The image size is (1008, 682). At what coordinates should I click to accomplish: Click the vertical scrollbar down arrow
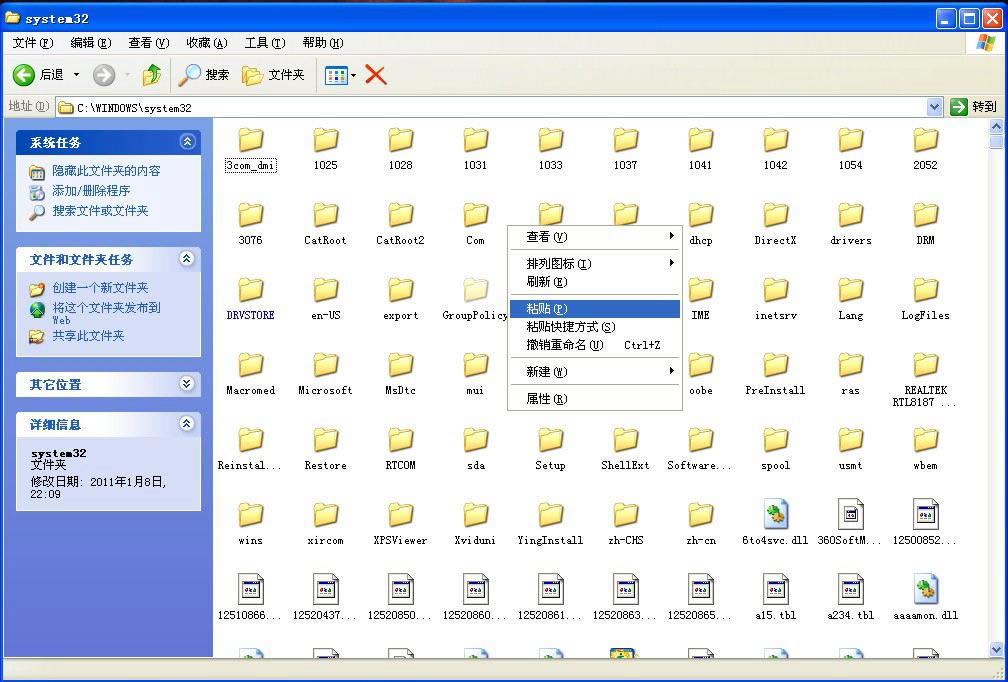click(x=996, y=649)
